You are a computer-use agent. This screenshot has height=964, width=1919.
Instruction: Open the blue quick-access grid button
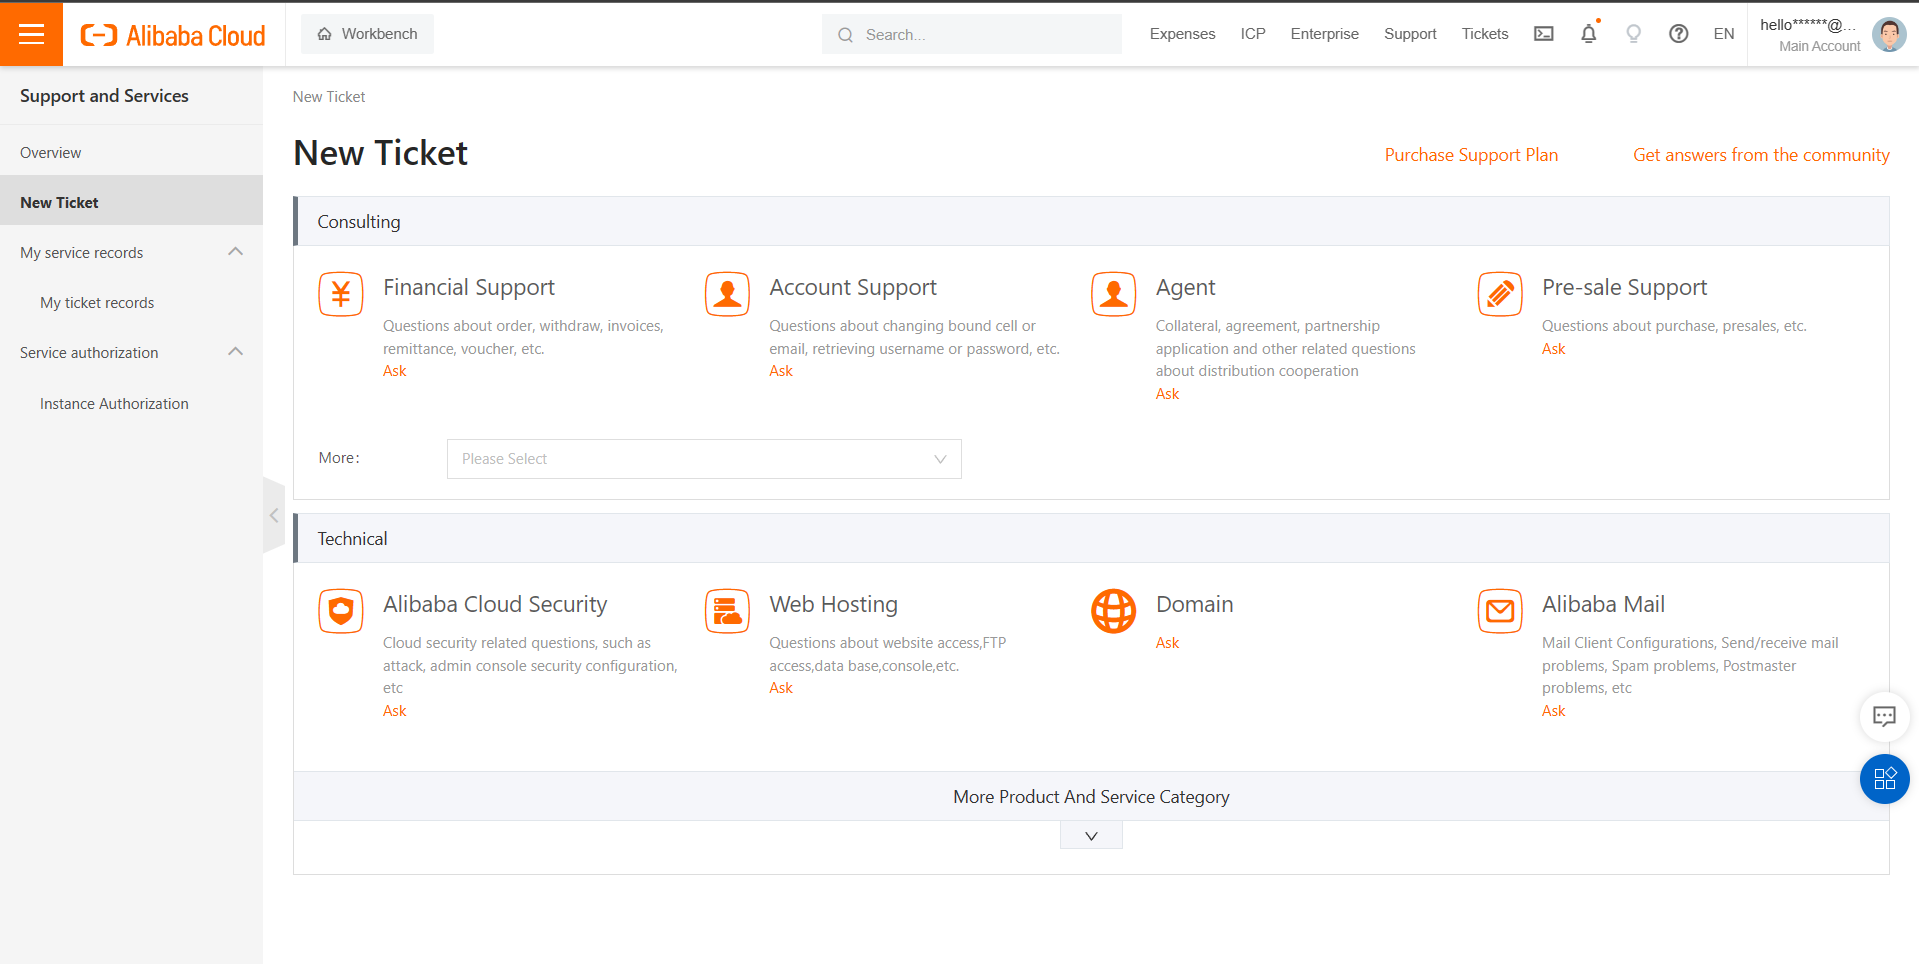point(1885,779)
